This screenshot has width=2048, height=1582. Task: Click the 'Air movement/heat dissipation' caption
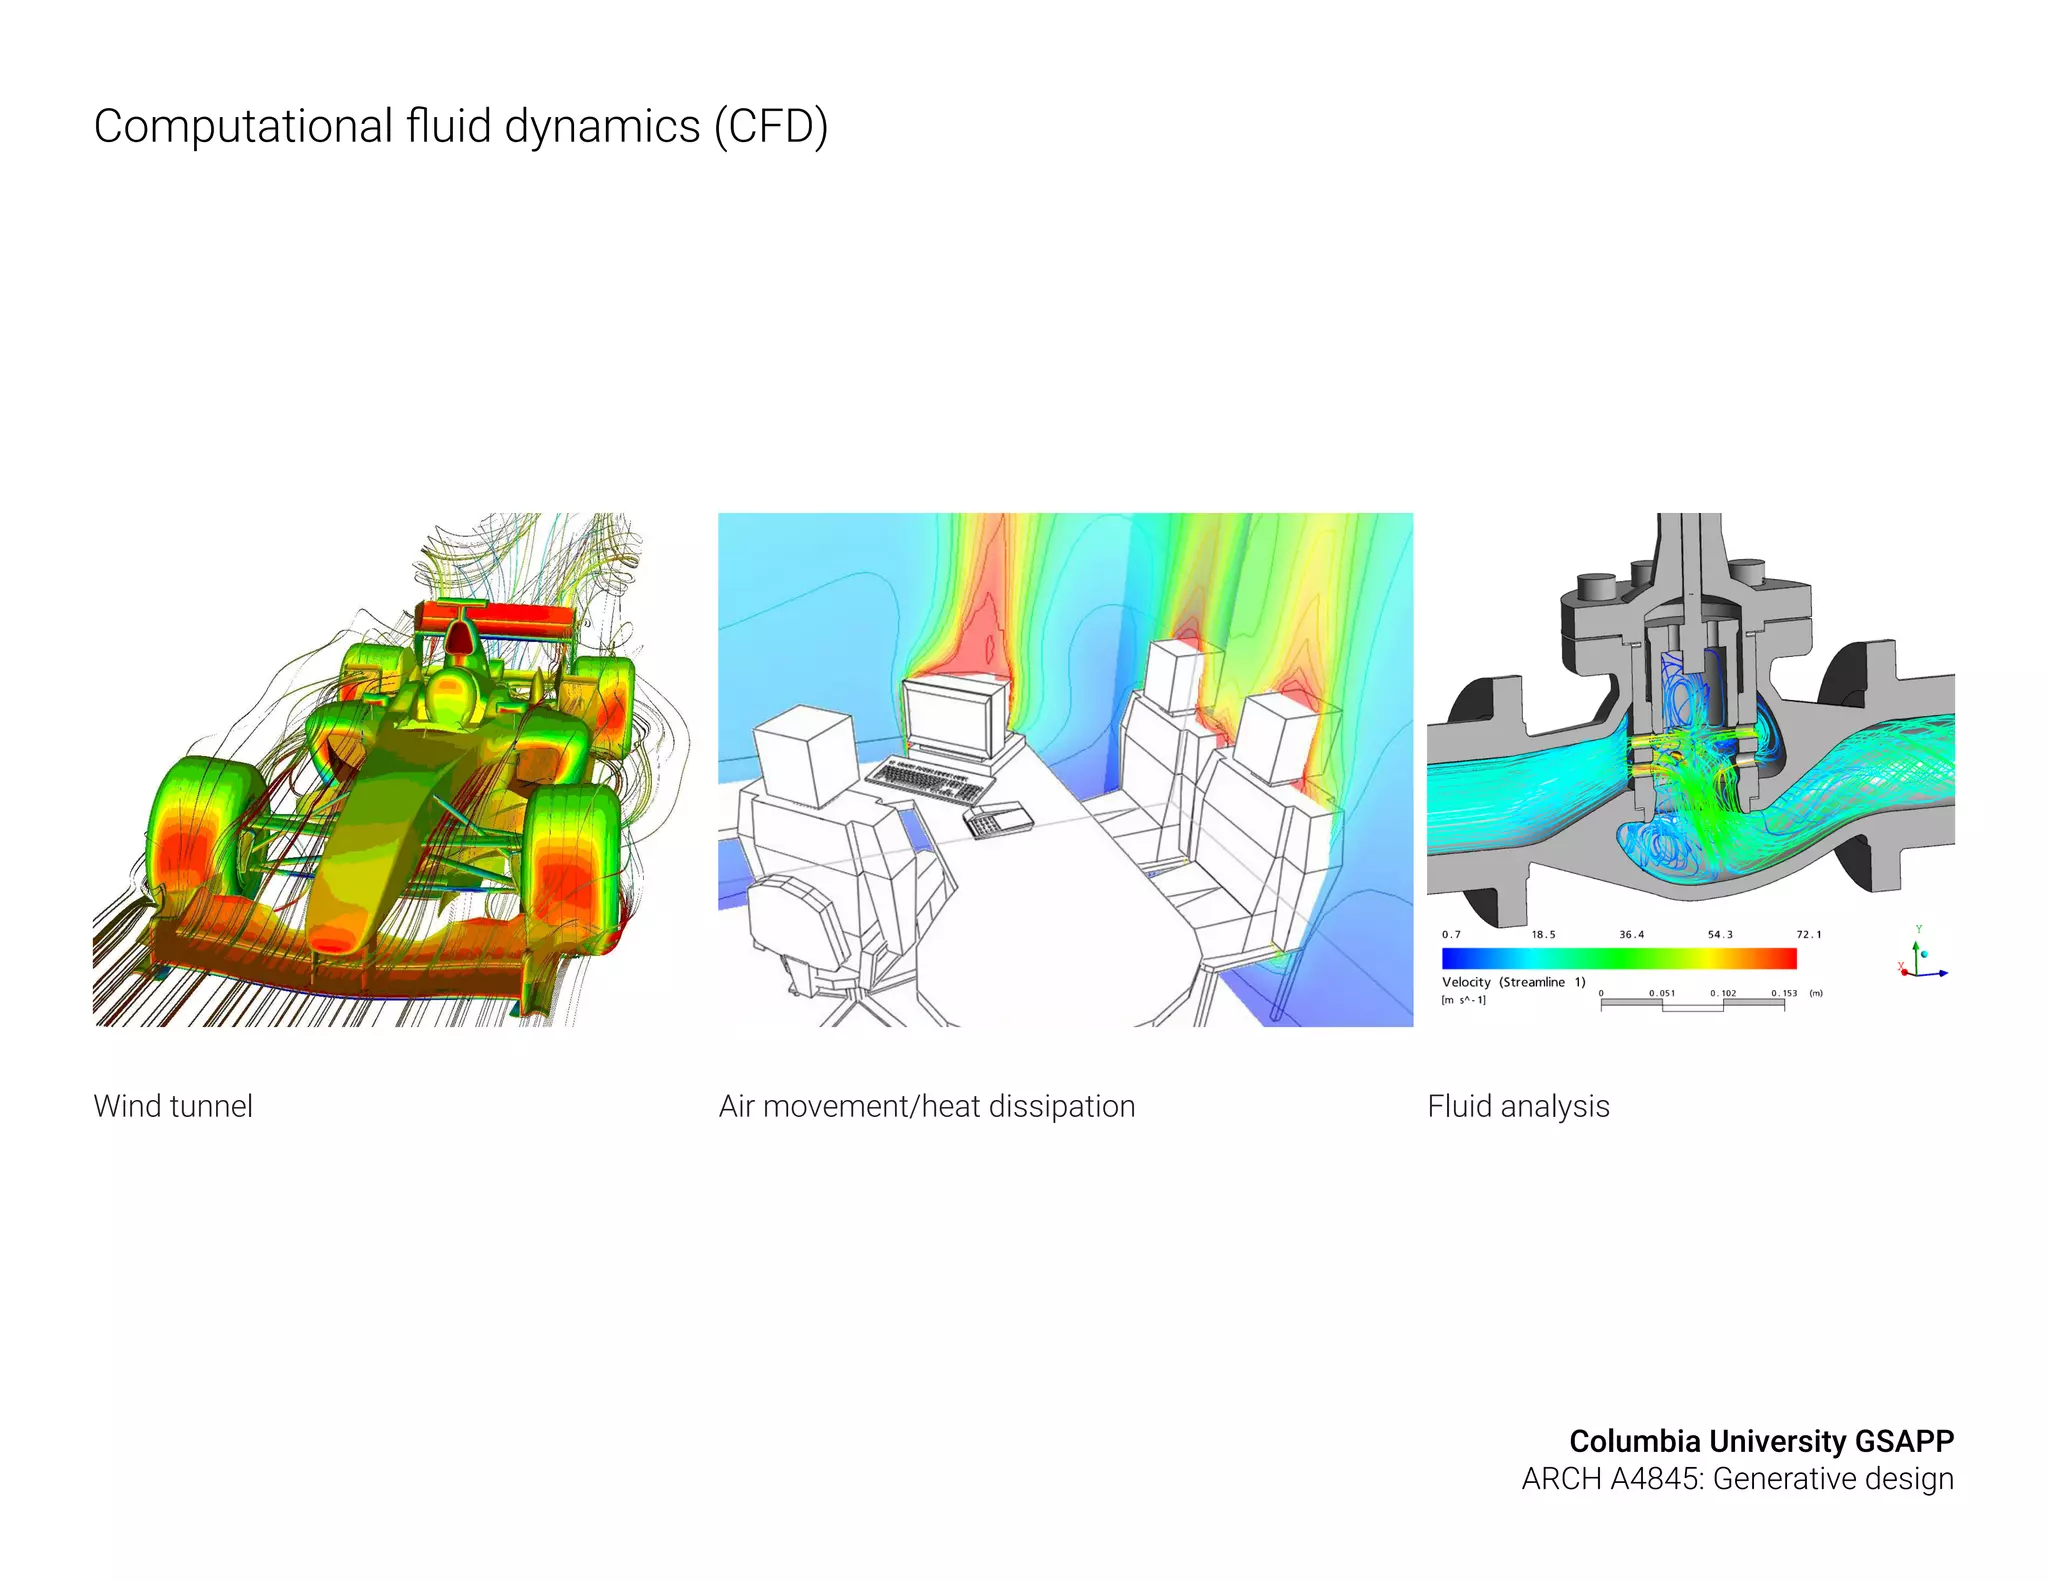click(927, 1106)
